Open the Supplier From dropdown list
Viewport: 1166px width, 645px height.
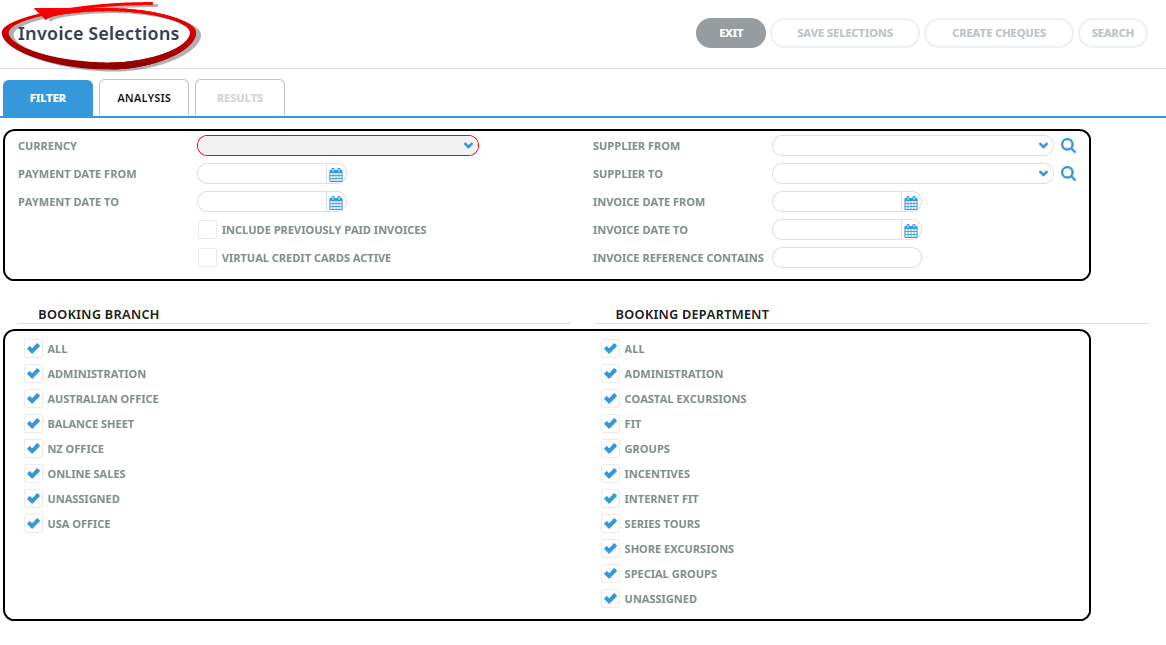pyautogui.click(x=912, y=146)
